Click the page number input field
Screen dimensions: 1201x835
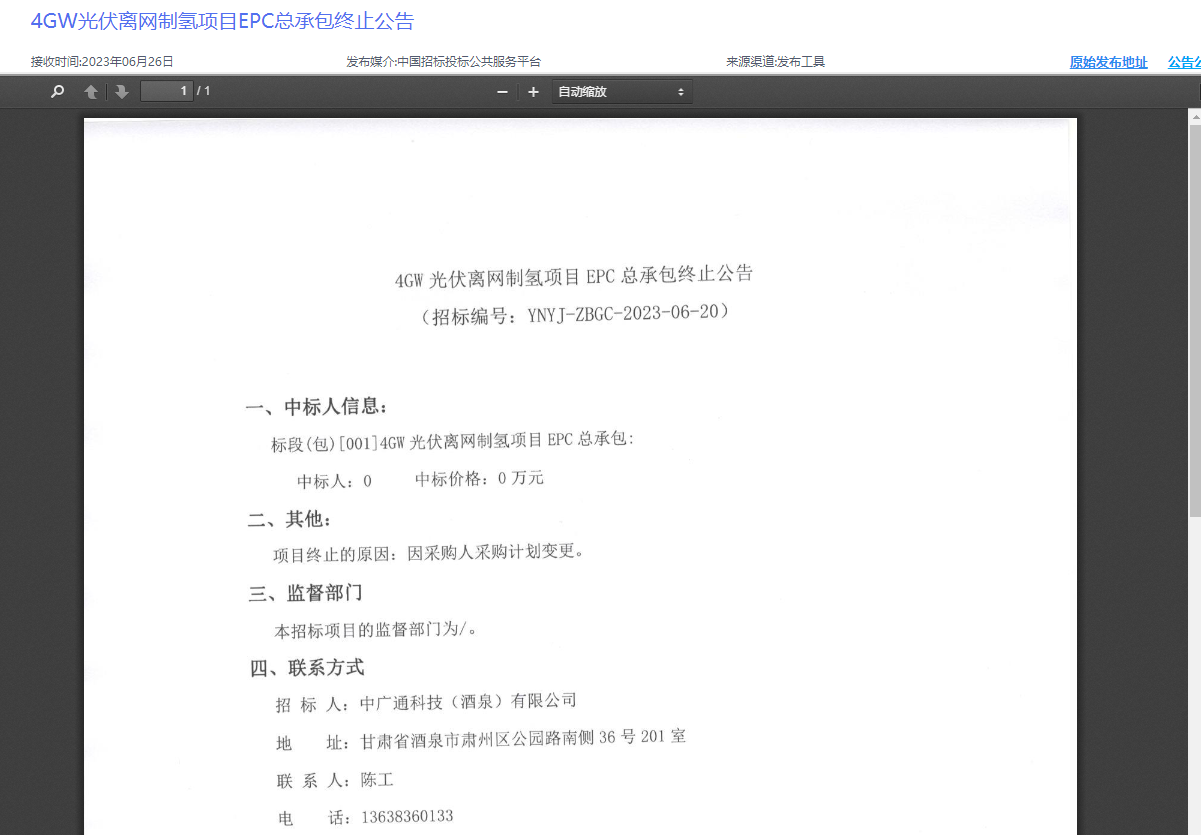167,92
